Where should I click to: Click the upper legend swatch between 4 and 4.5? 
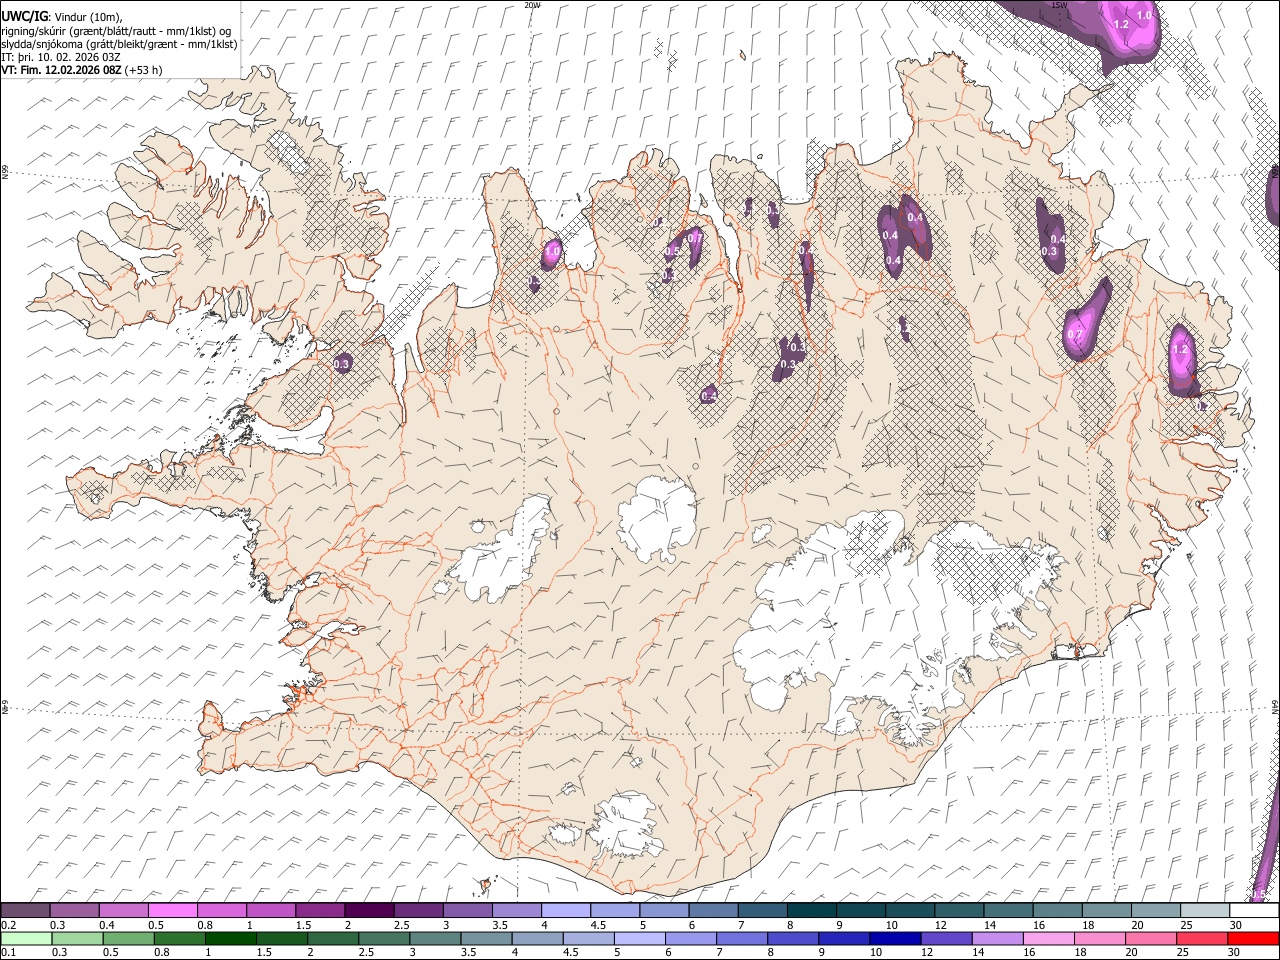(566, 911)
